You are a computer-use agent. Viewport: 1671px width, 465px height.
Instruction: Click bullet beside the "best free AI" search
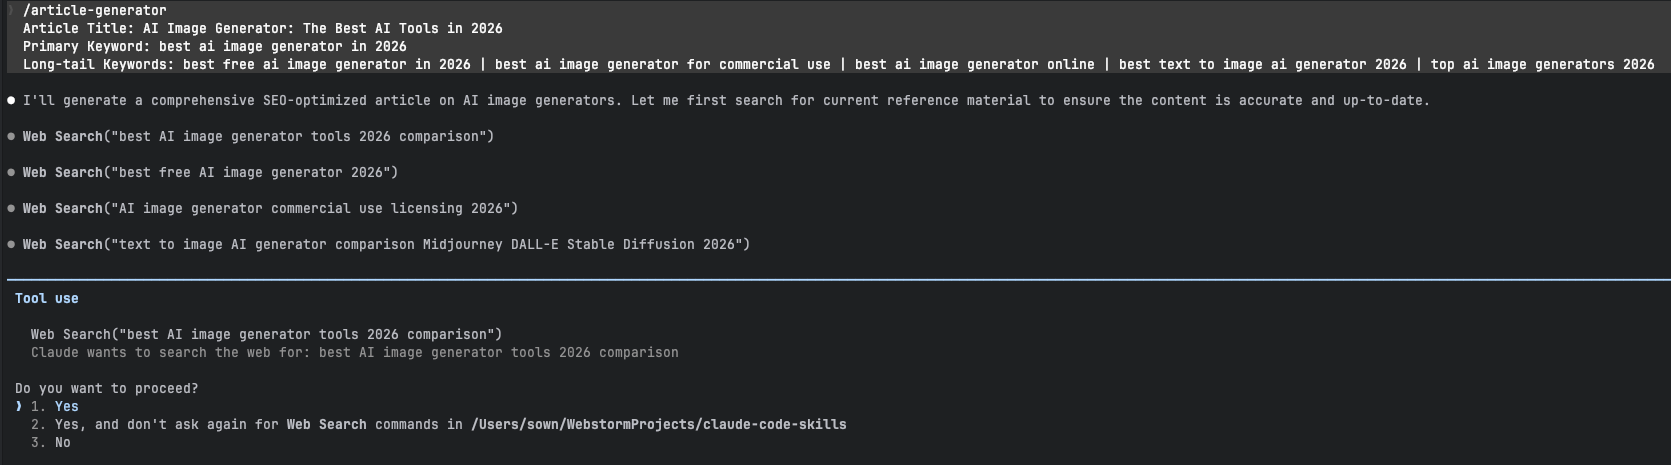(x=11, y=172)
